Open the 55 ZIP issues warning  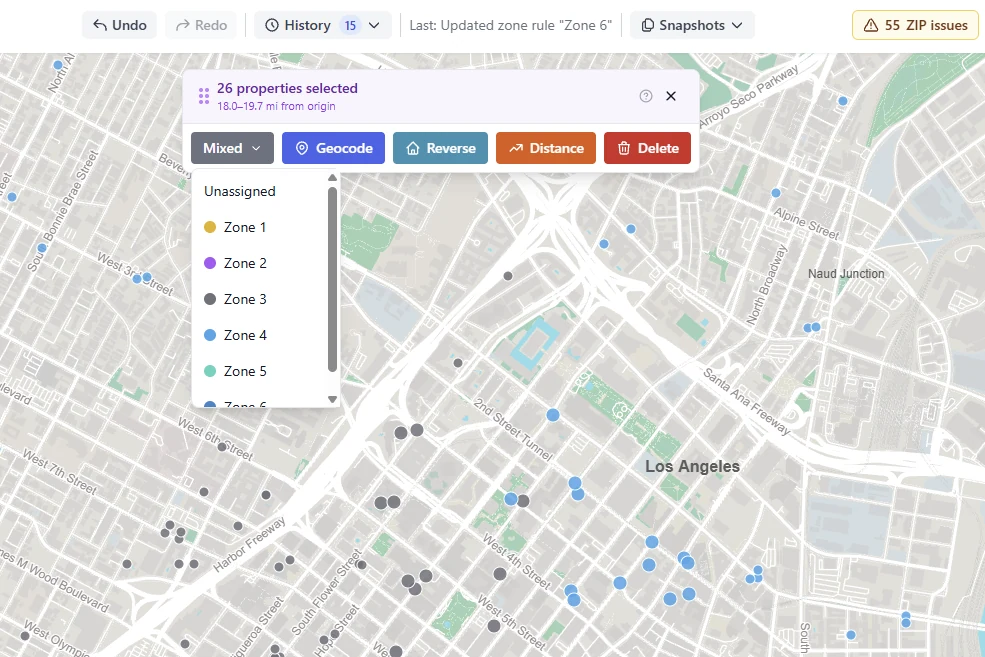point(915,25)
